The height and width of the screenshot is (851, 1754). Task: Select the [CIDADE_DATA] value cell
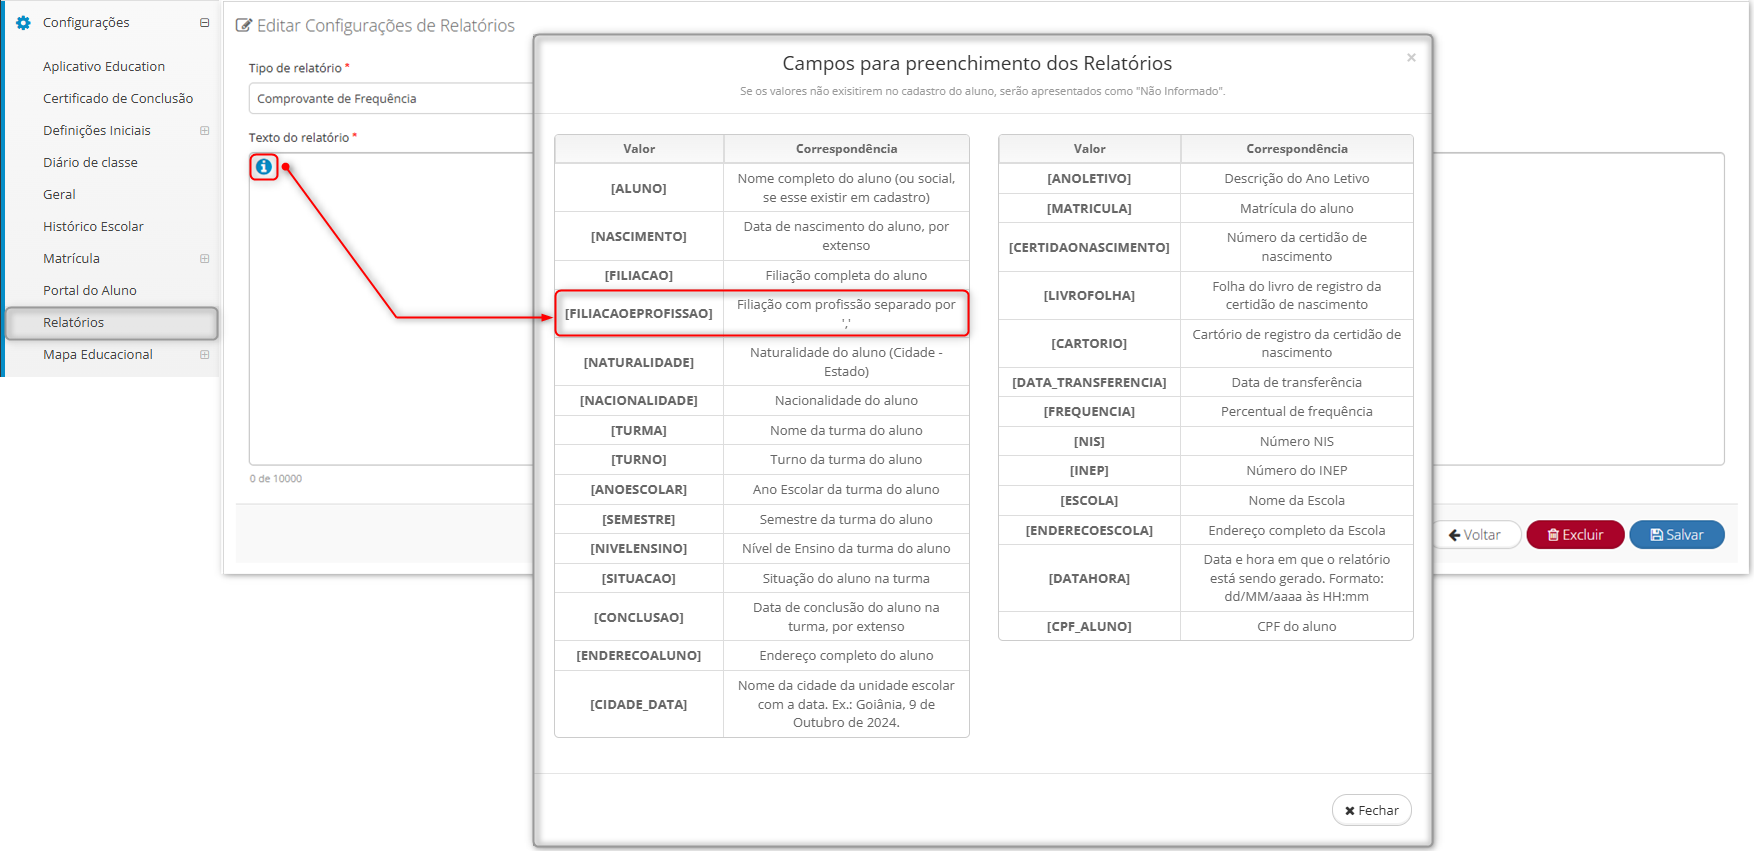639,704
